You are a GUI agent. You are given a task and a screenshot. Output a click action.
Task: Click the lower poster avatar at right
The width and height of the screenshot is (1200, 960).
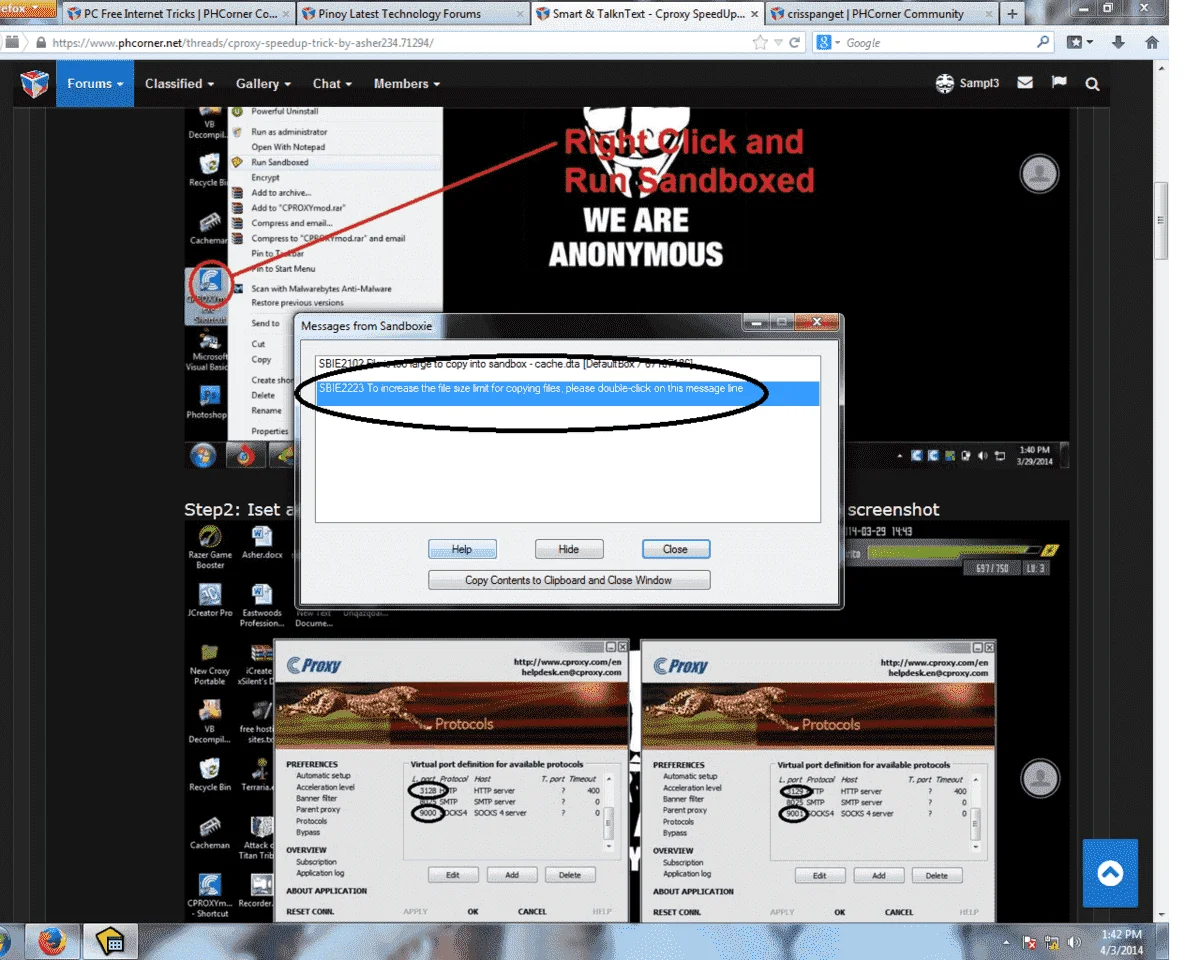[1039, 778]
